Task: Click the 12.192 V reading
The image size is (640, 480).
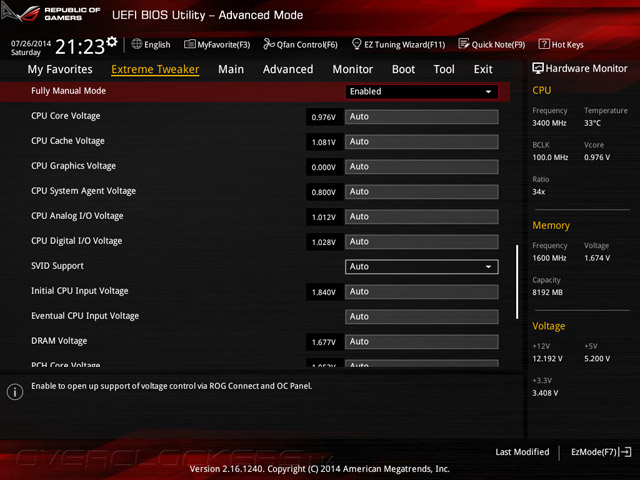Action: coord(547,359)
